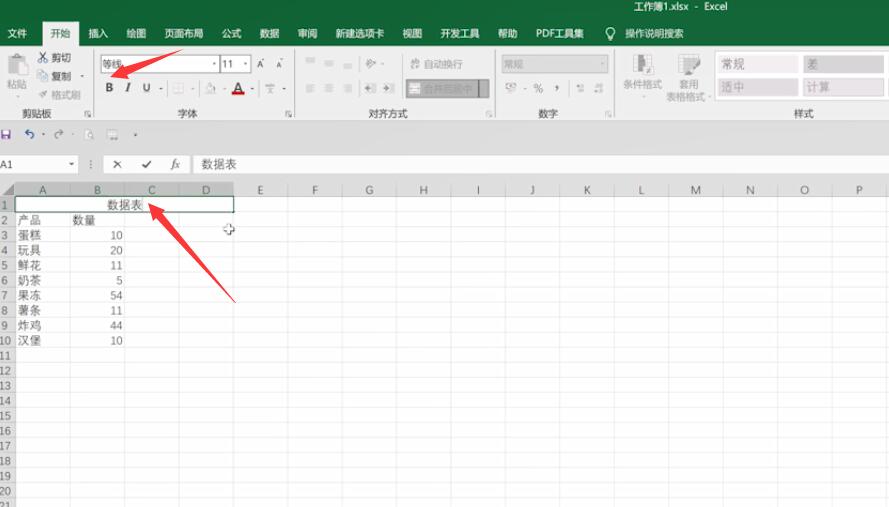The height and width of the screenshot is (507, 889).
Task: Decrease decimal places
Action: pos(599,88)
